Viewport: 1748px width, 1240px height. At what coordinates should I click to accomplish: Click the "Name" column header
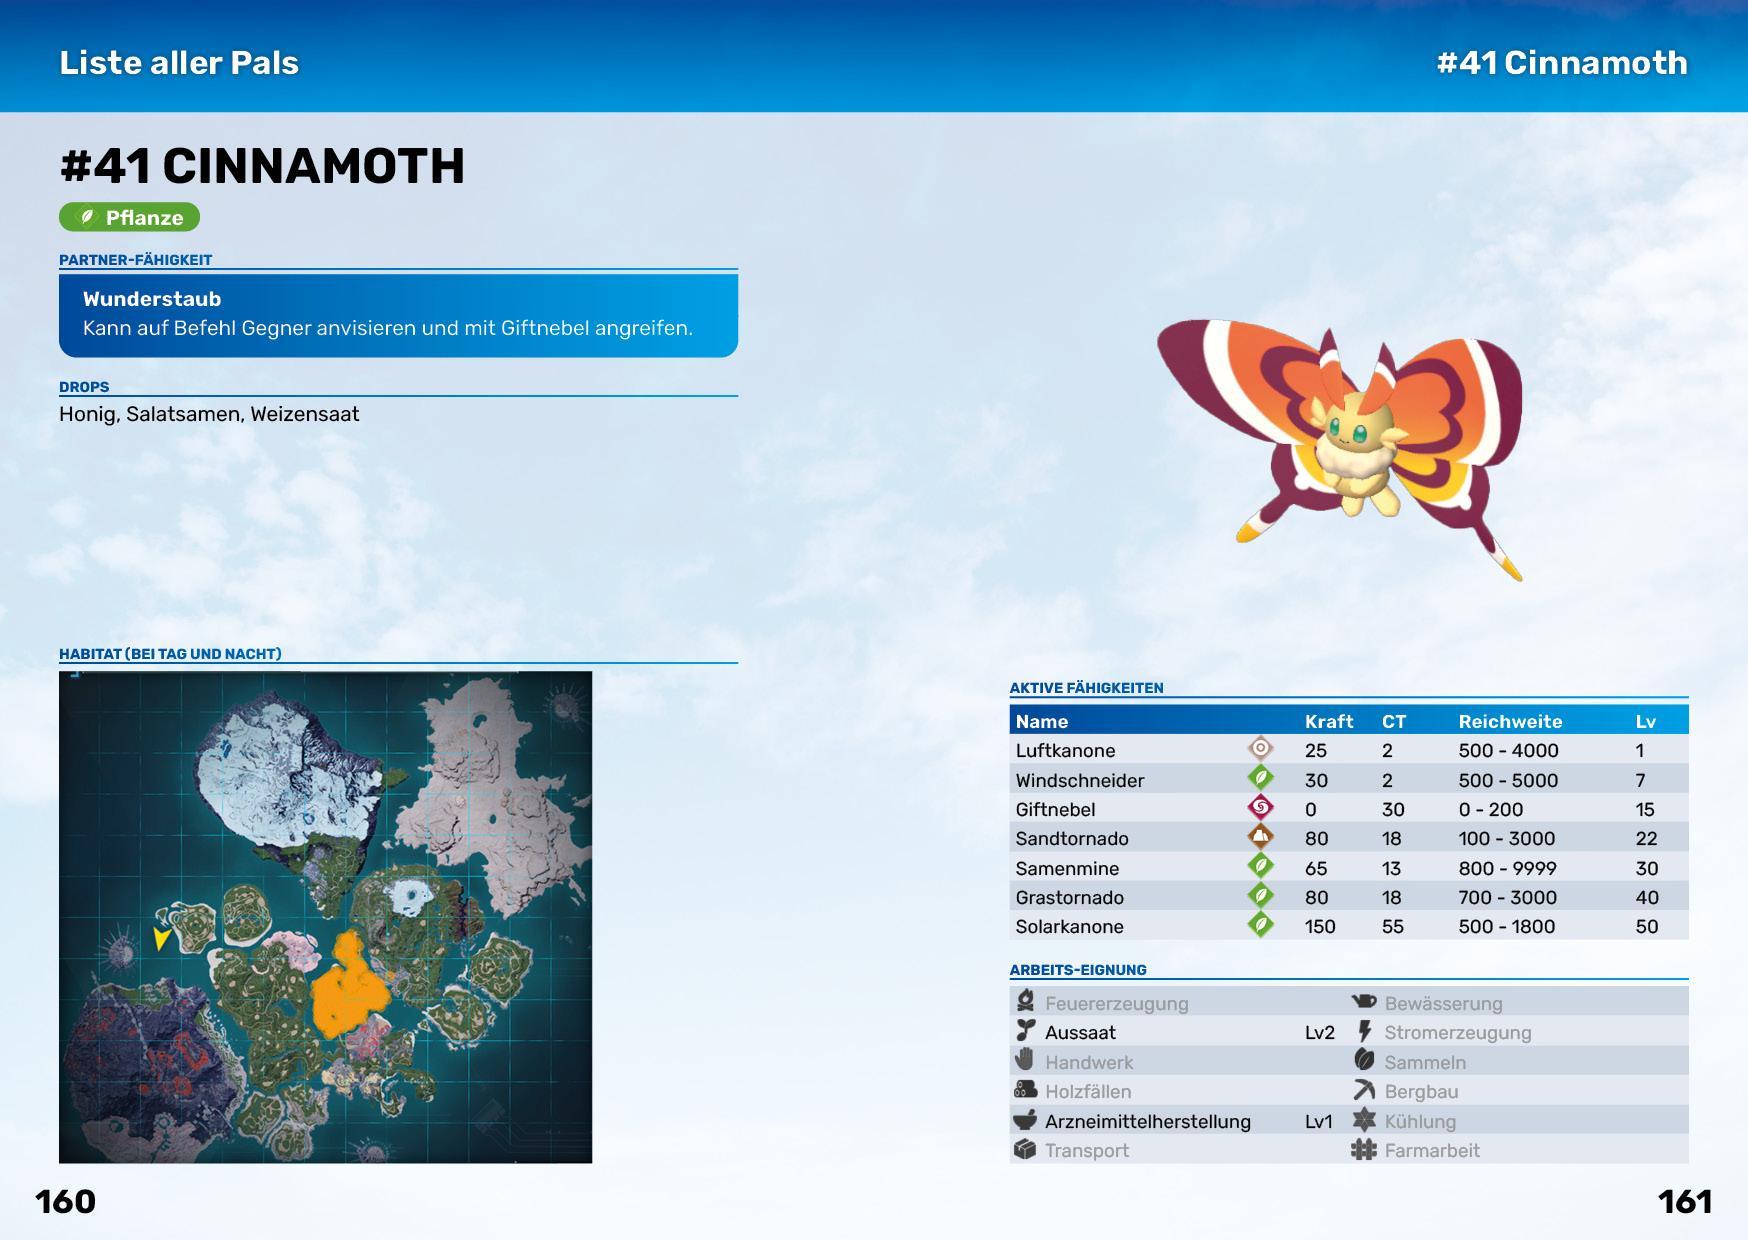1042,721
